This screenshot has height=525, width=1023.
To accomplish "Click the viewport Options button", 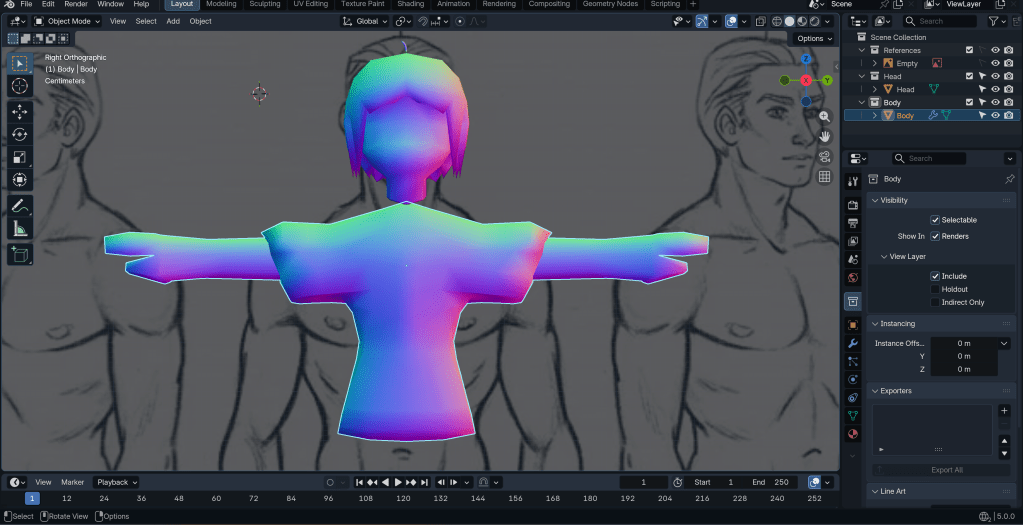I will point(813,39).
